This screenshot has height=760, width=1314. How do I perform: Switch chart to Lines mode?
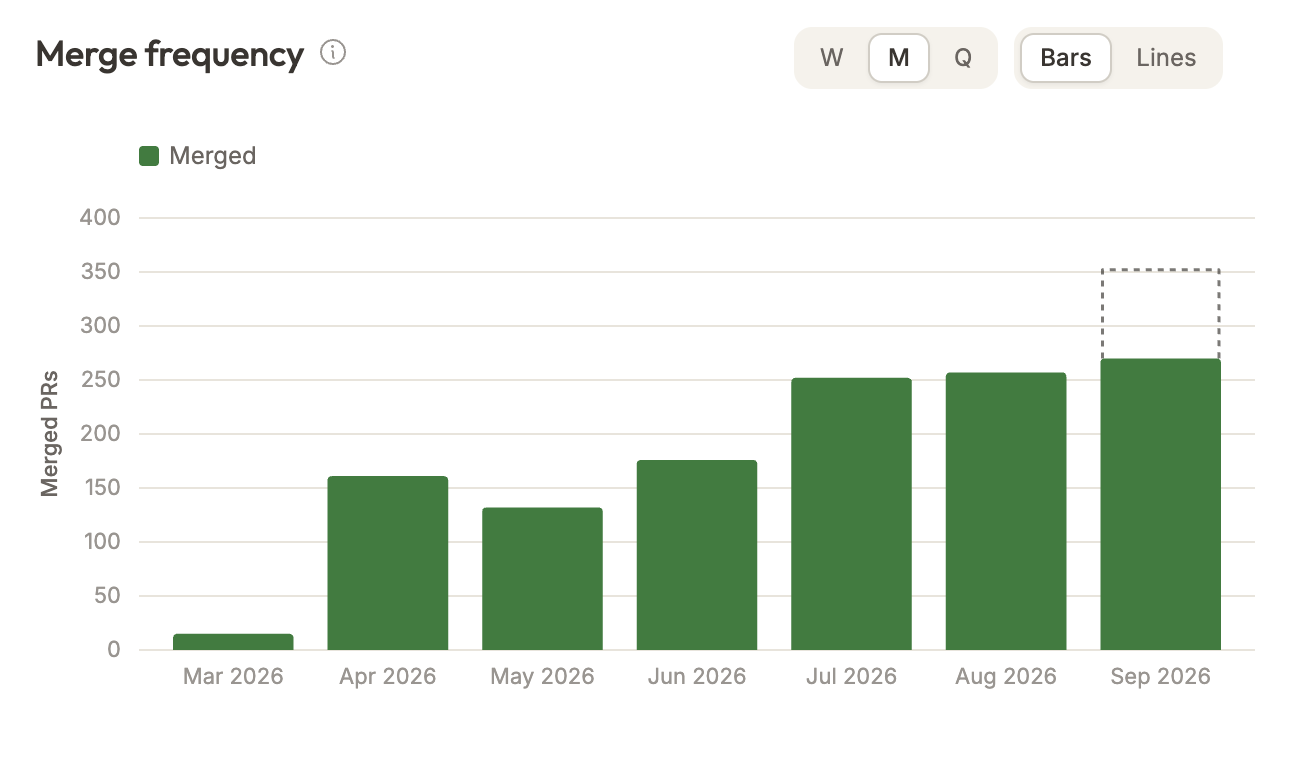pos(1166,58)
